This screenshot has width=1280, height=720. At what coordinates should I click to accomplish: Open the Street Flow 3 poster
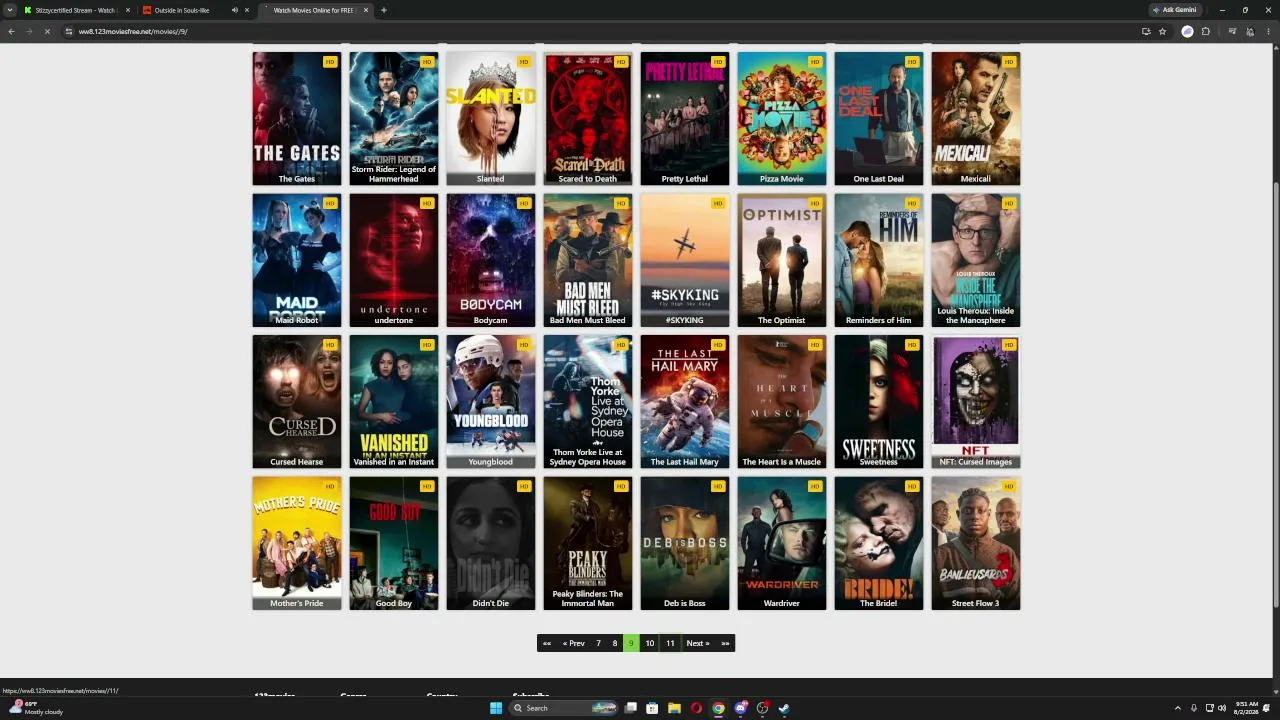tap(976, 543)
